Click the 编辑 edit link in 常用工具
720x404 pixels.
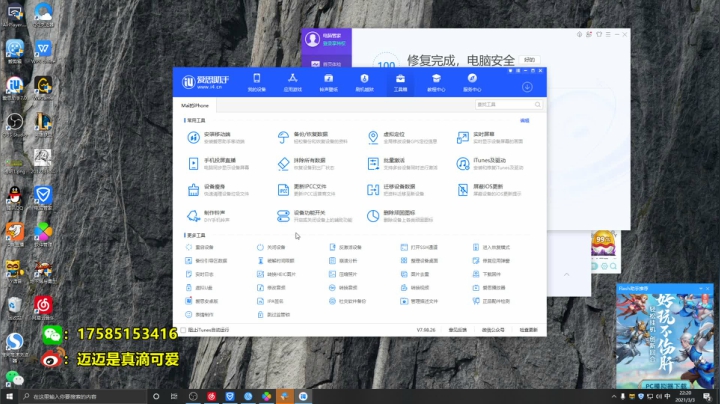[525, 120]
